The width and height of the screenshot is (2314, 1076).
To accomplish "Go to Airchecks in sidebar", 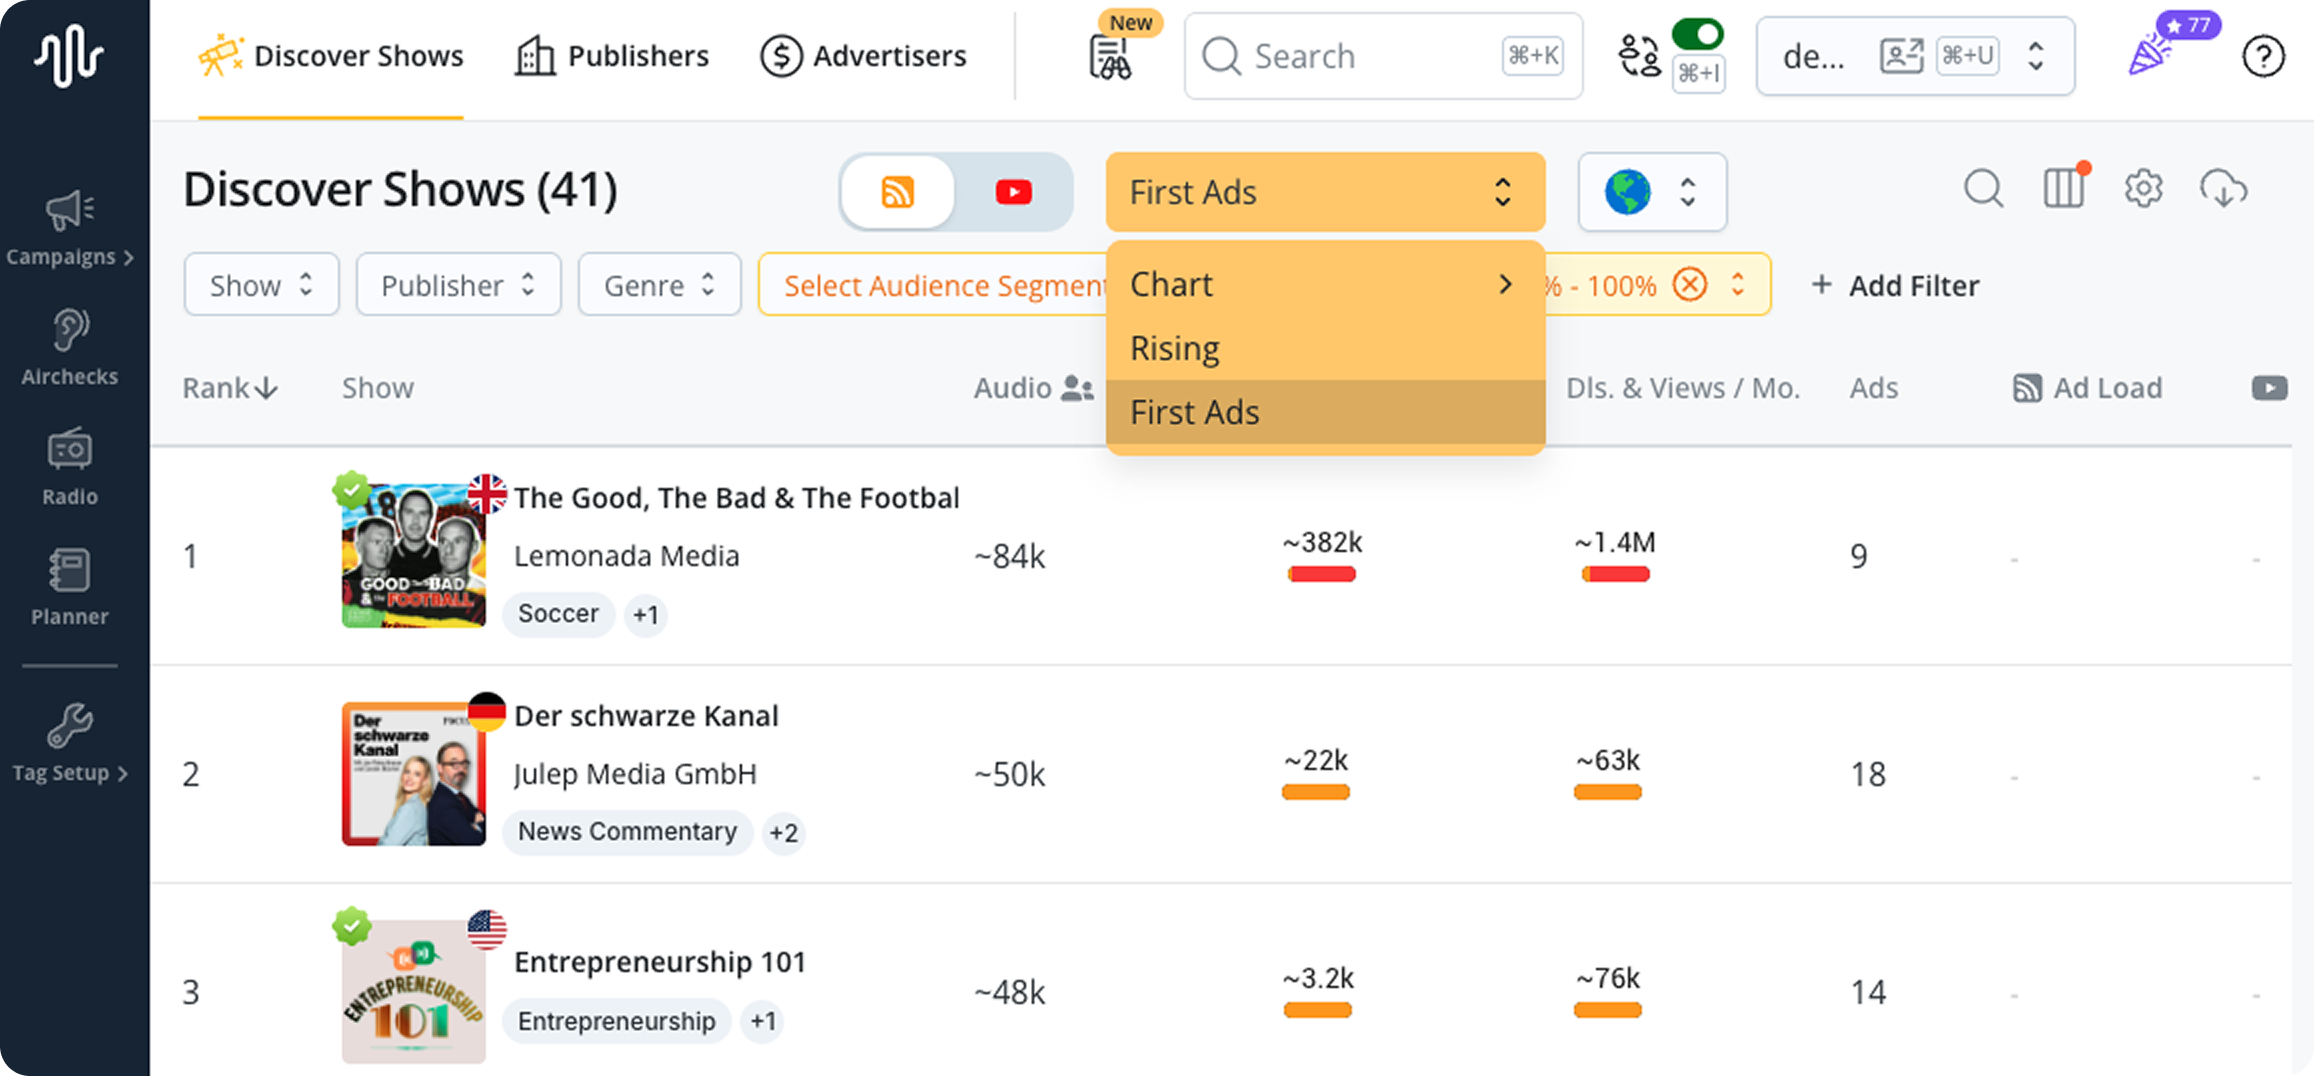I will coord(69,347).
